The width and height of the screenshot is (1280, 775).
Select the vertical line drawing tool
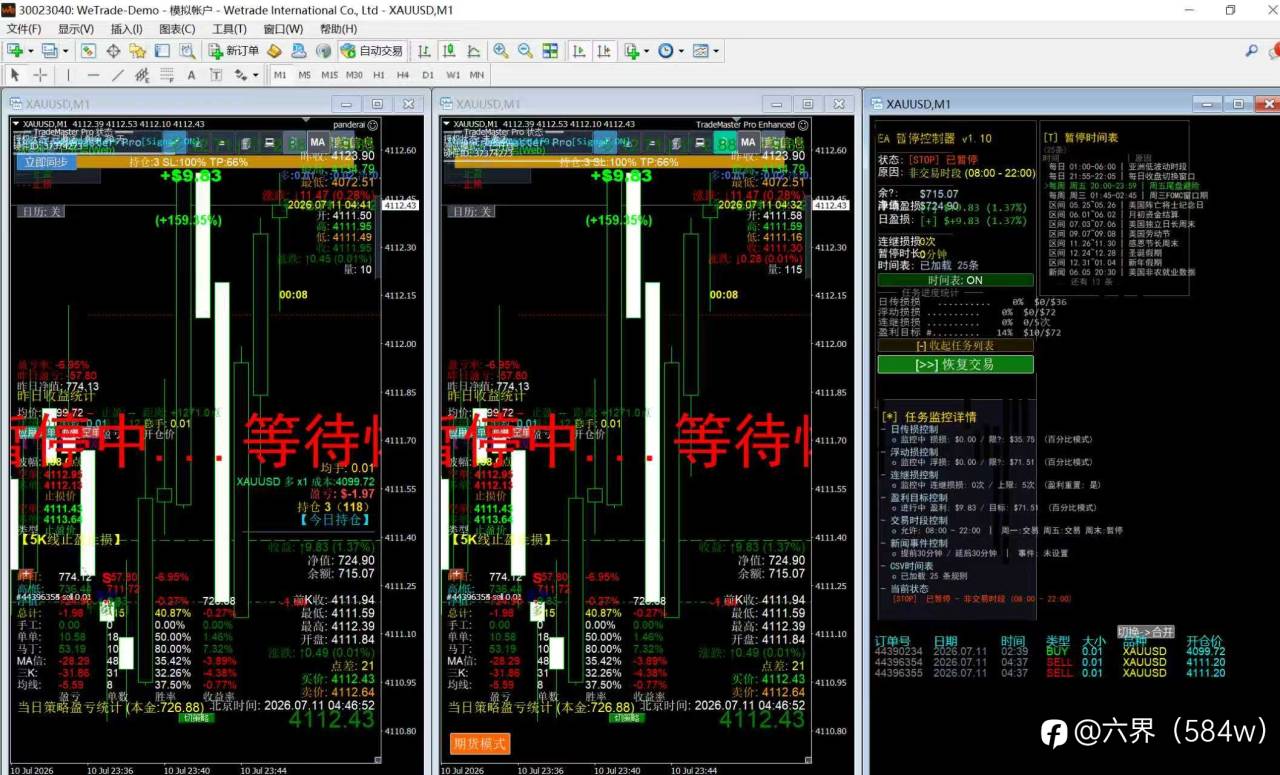pyautogui.click(x=68, y=75)
